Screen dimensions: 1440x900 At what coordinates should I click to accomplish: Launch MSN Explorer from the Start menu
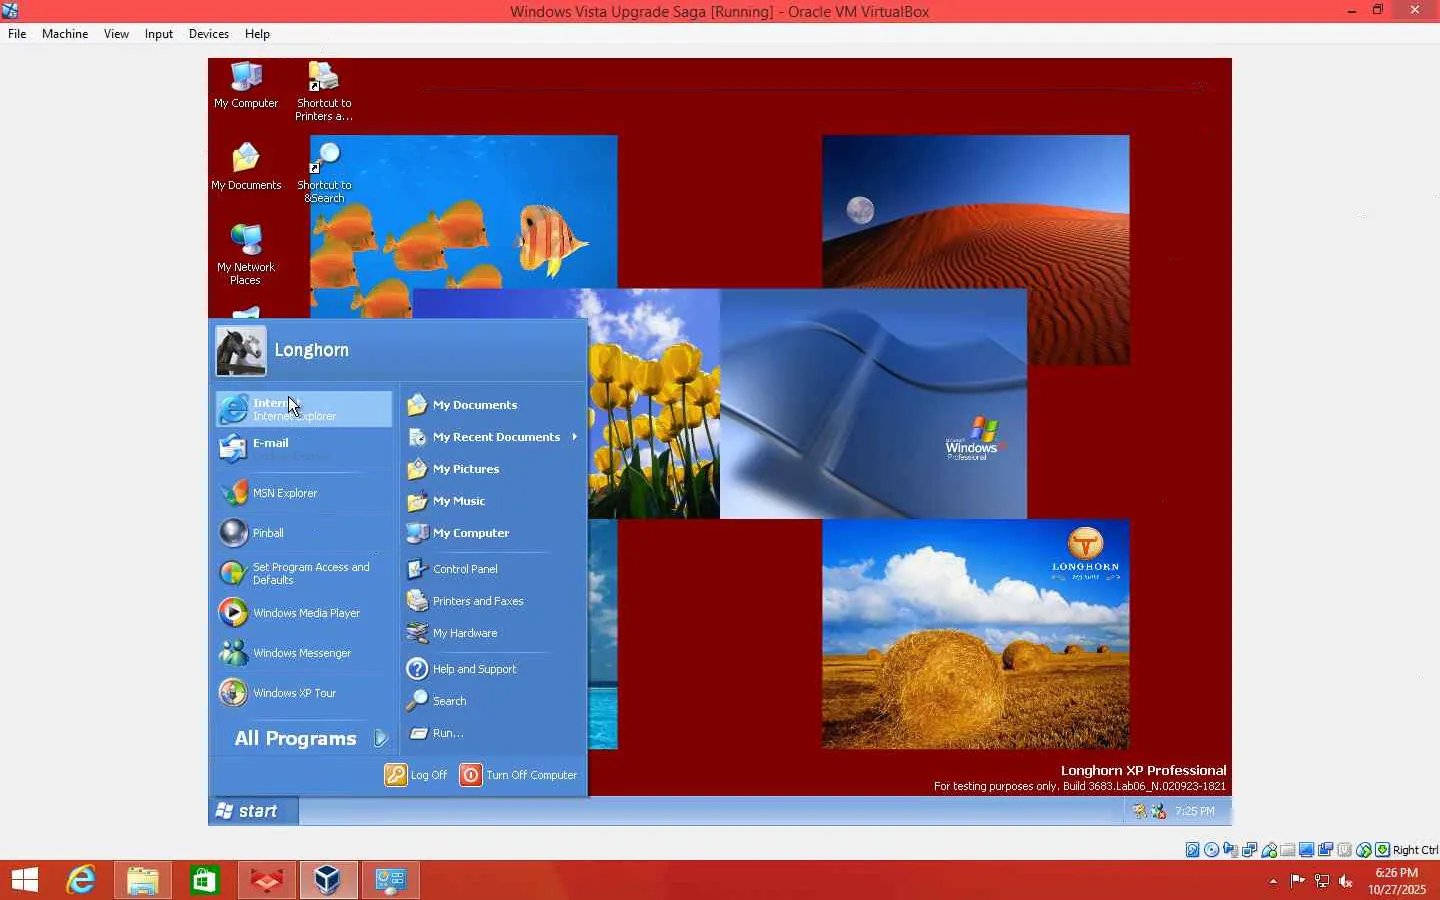tap(304, 493)
